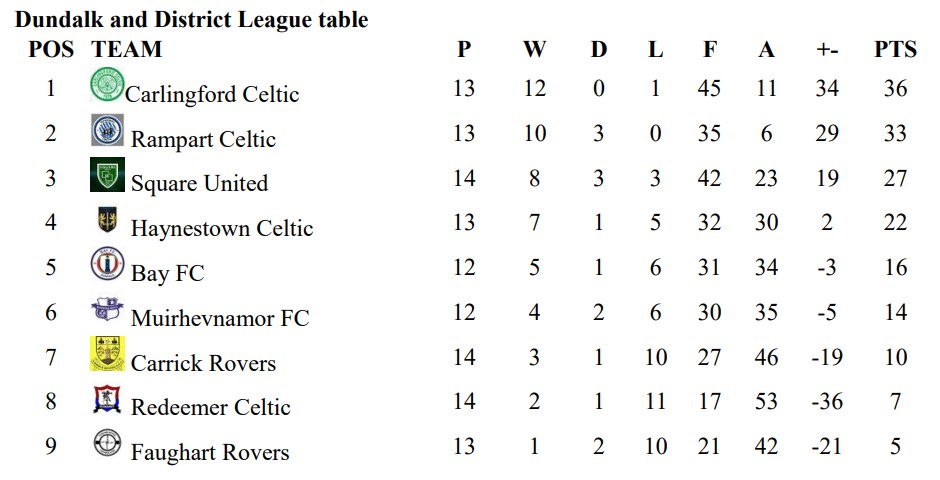Screen dimensions: 940x480
Task: Select the Rampart Celtic club badge
Action: tap(108, 130)
